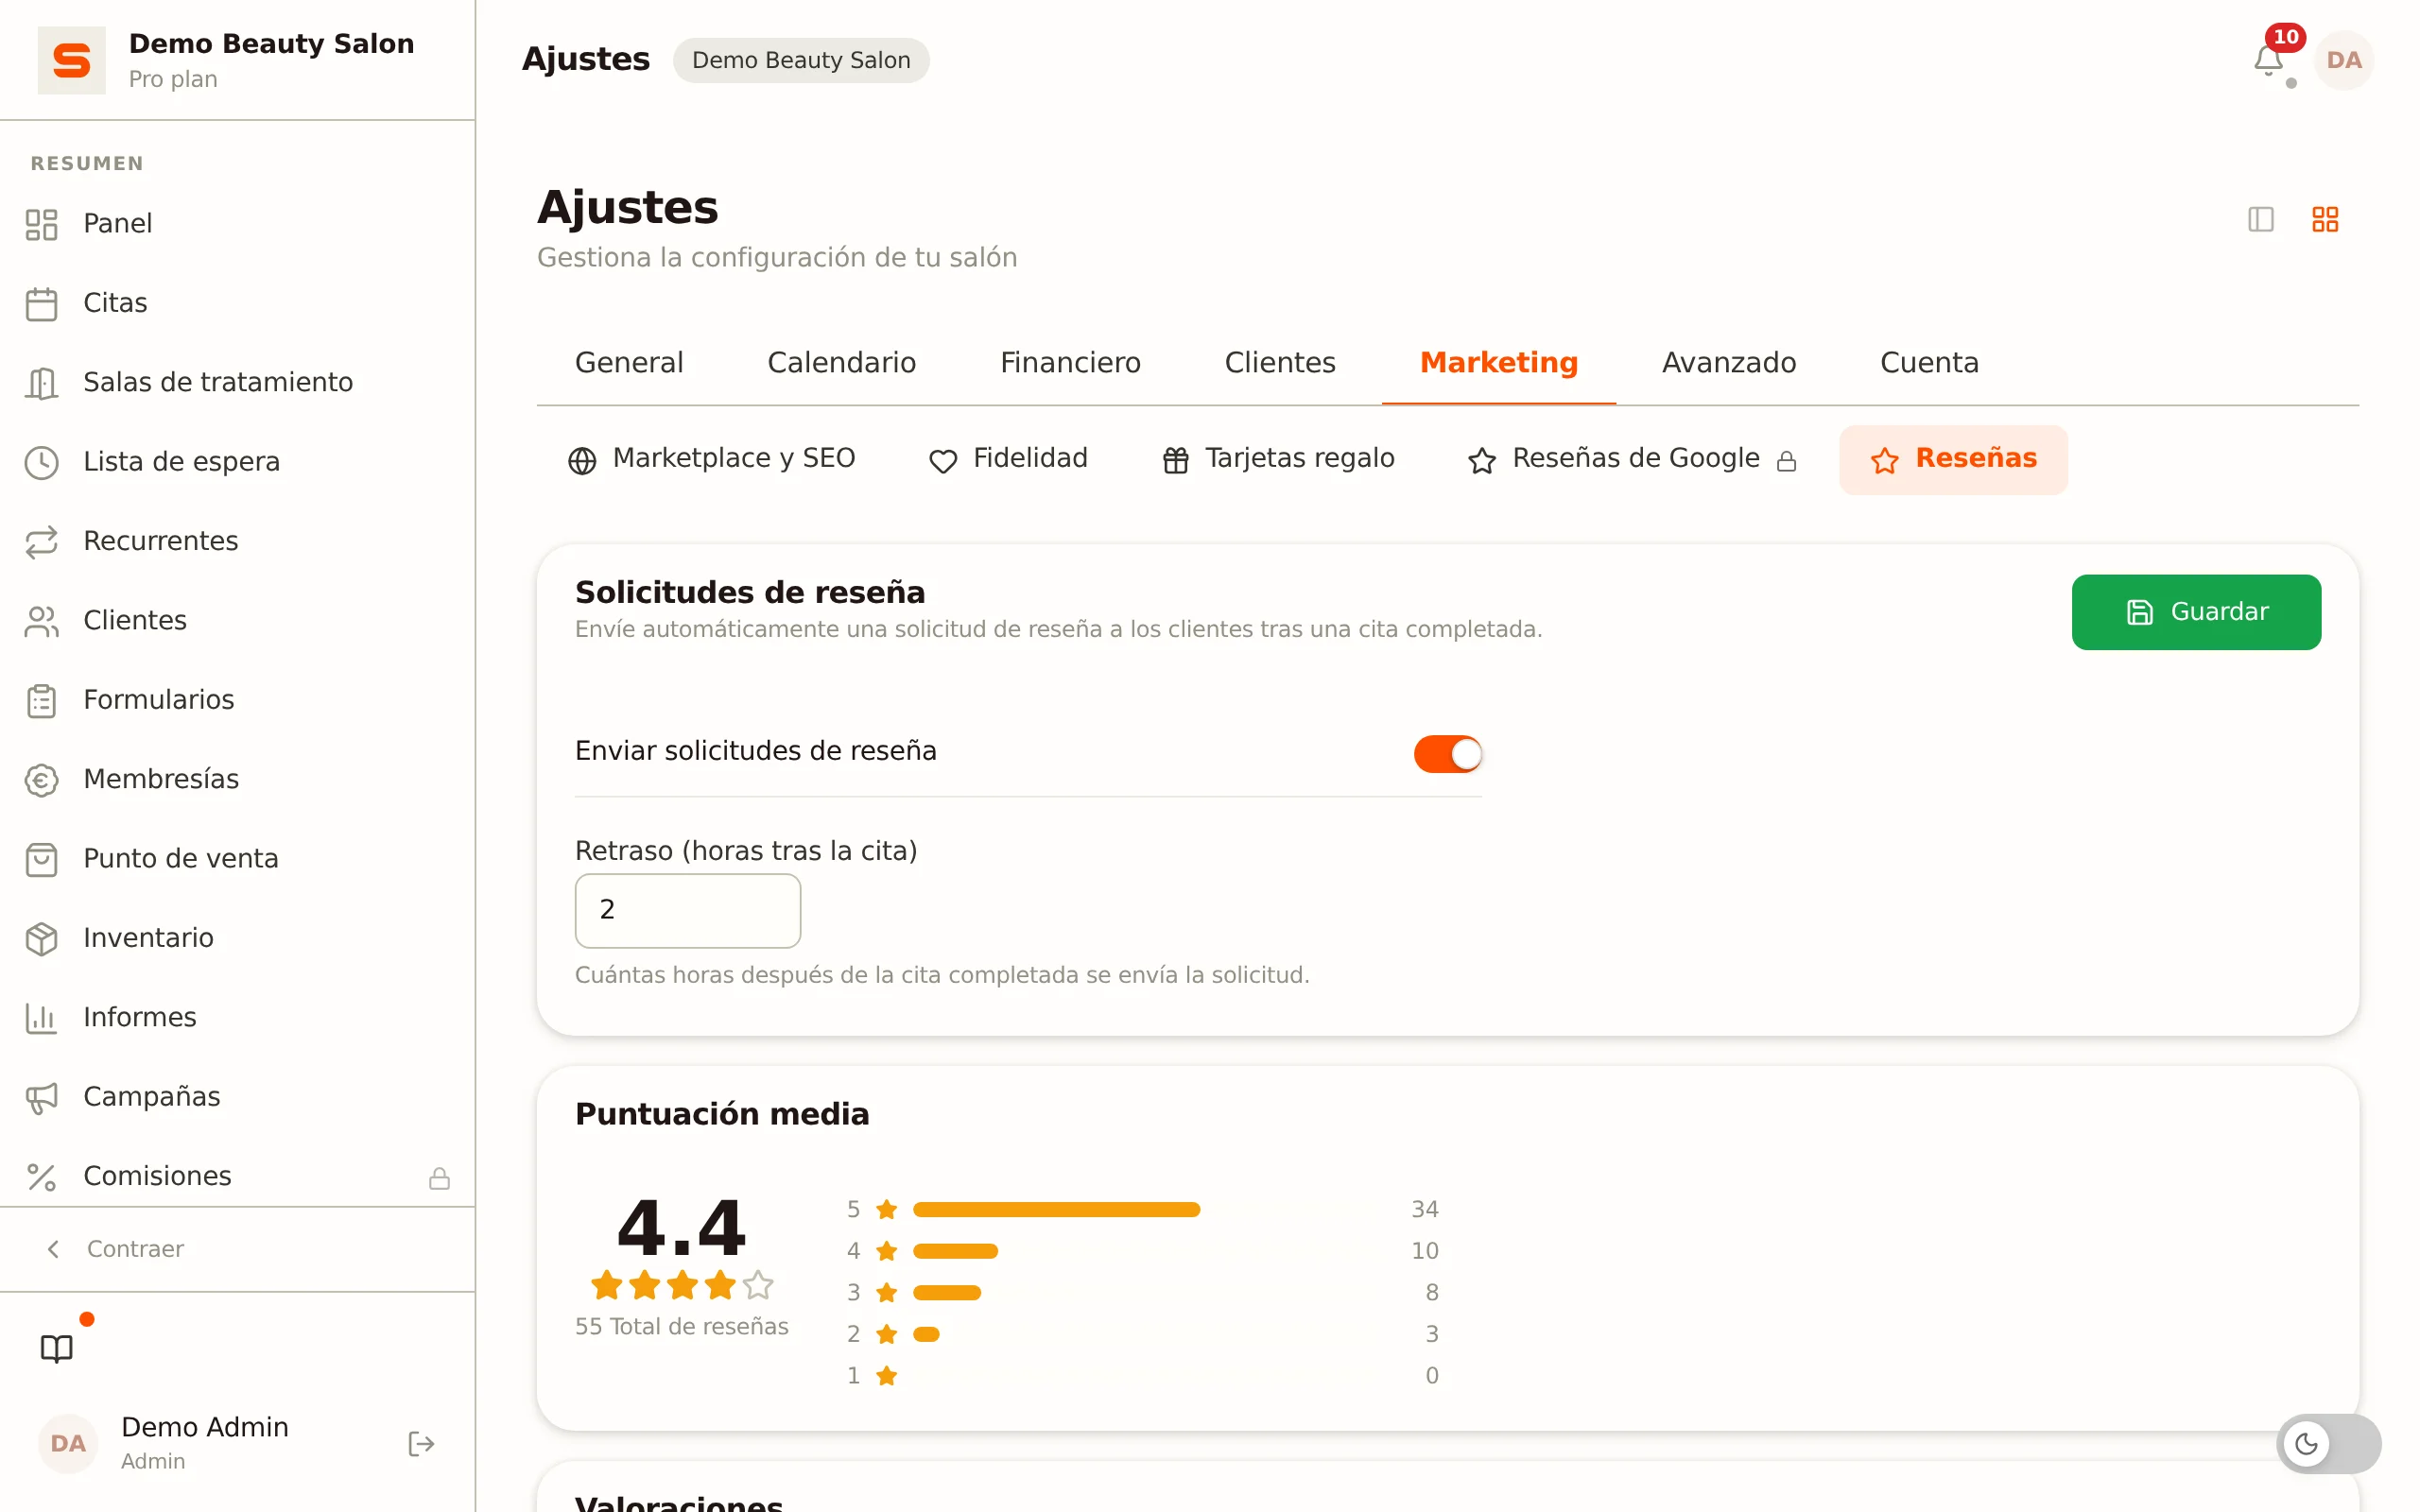Click the lock icon on Reseñas de Google

[1786, 461]
